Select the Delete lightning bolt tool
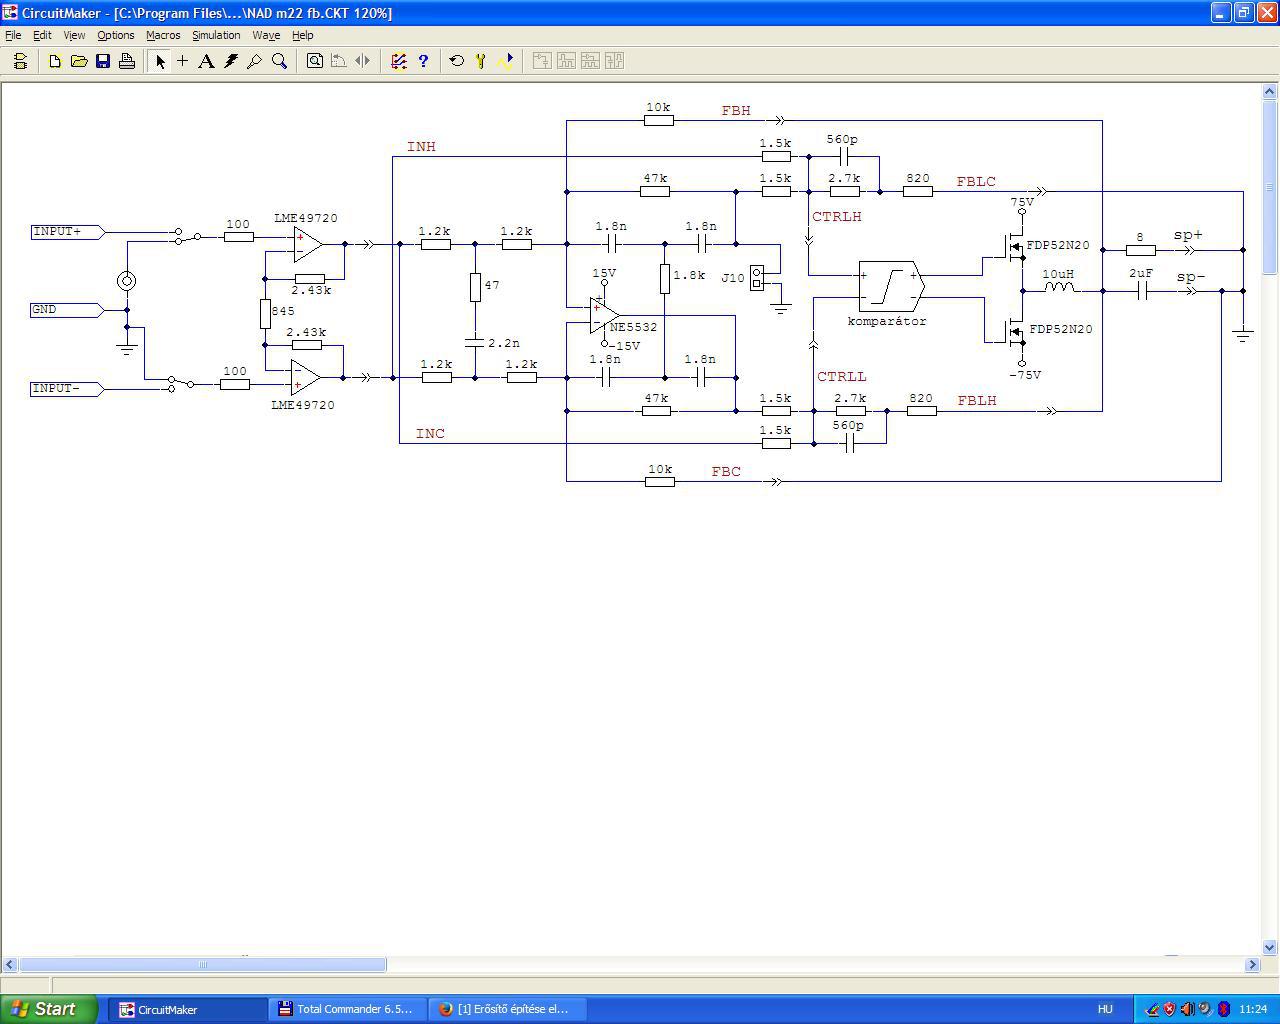 pos(230,61)
